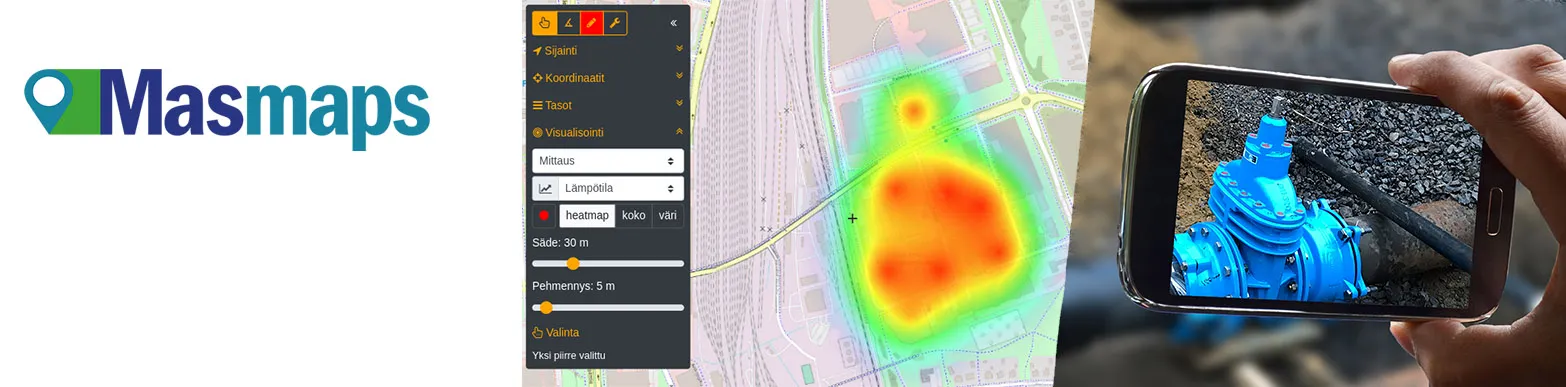
Task: Expand the Sijainti section chevron
Action: tap(679, 48)
